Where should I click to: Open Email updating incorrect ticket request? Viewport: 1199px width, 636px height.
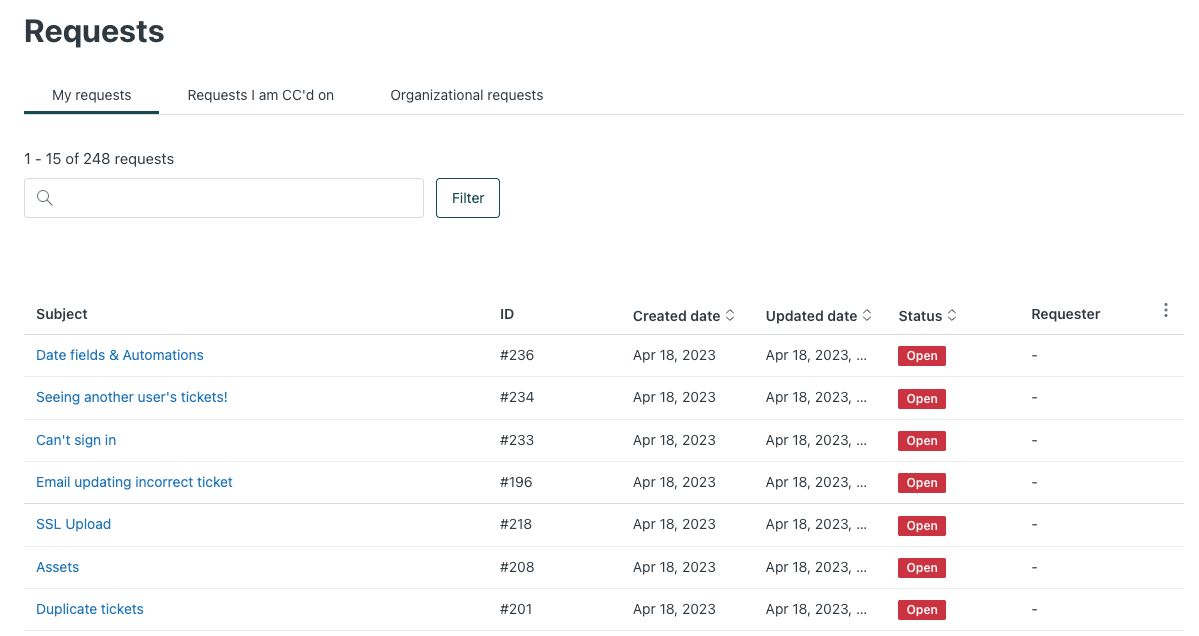[134, 482]
